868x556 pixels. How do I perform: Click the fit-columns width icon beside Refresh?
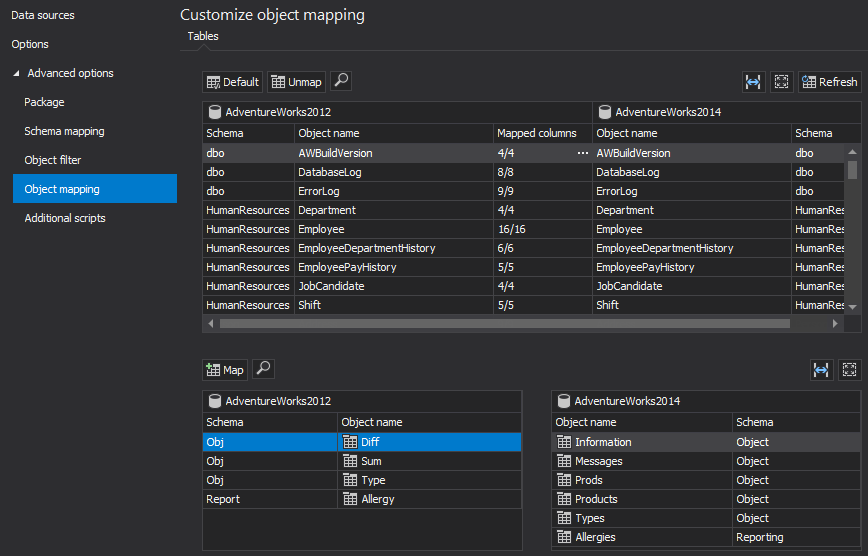click(753, 82)
